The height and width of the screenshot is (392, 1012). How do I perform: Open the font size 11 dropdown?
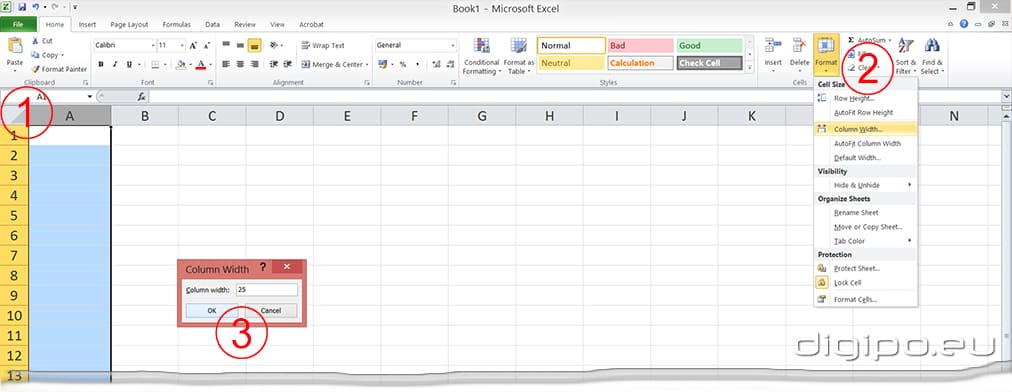pyautogui.click(x=183, y=46)
